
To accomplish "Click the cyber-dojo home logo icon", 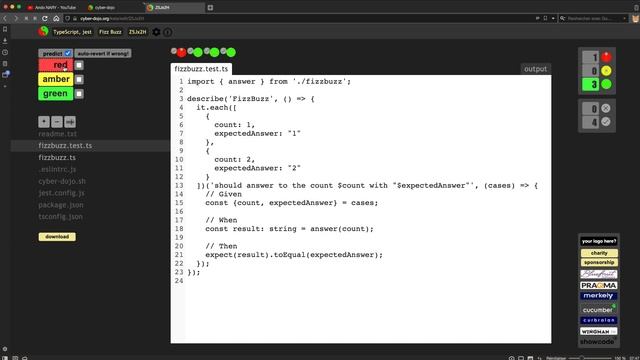I will coord(43,31).
